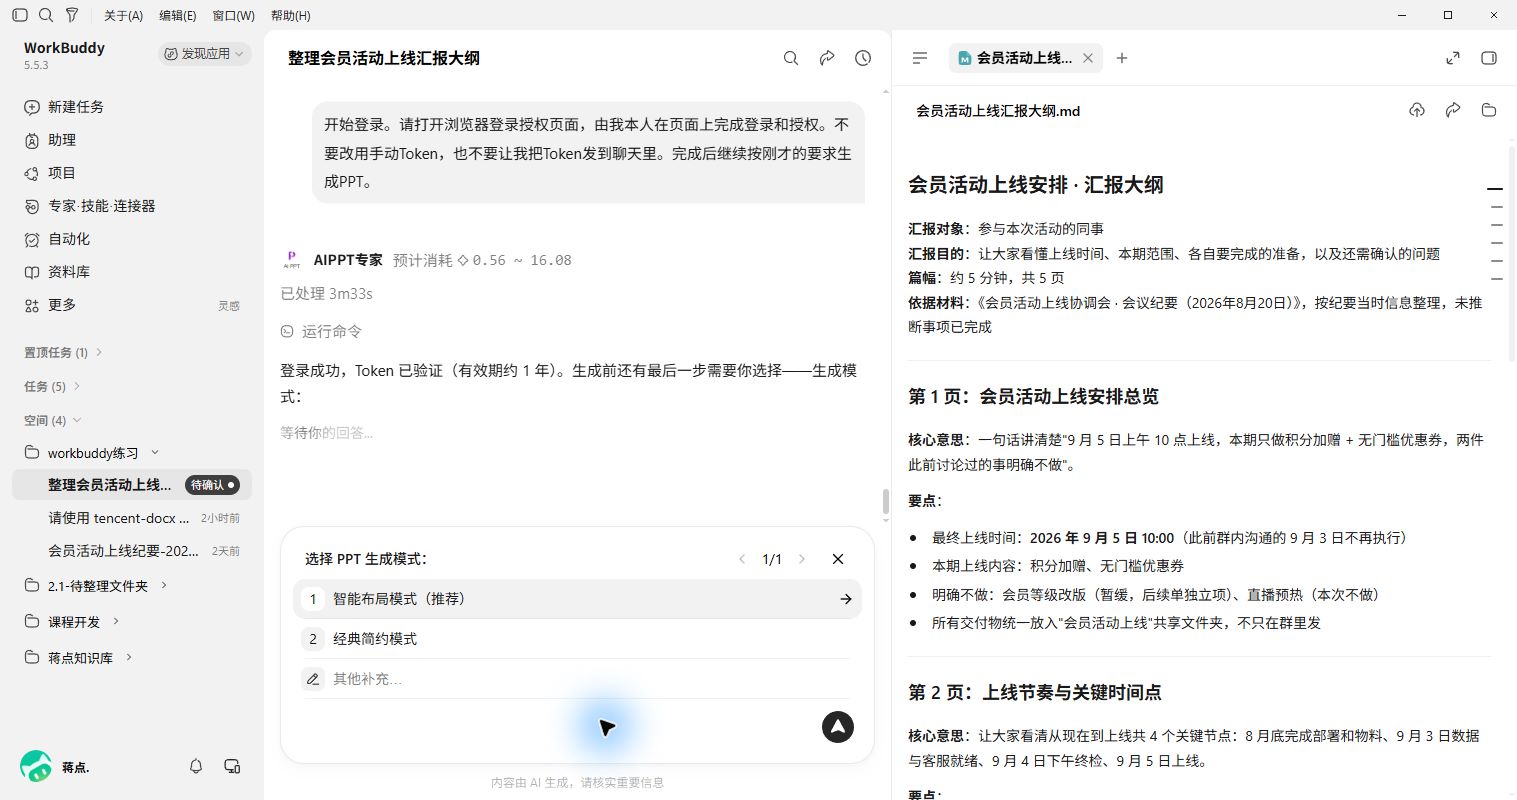1517x800 pixels.
Task: Go to next question arrow in PPT chooser
Action: (x=802, y=559)
